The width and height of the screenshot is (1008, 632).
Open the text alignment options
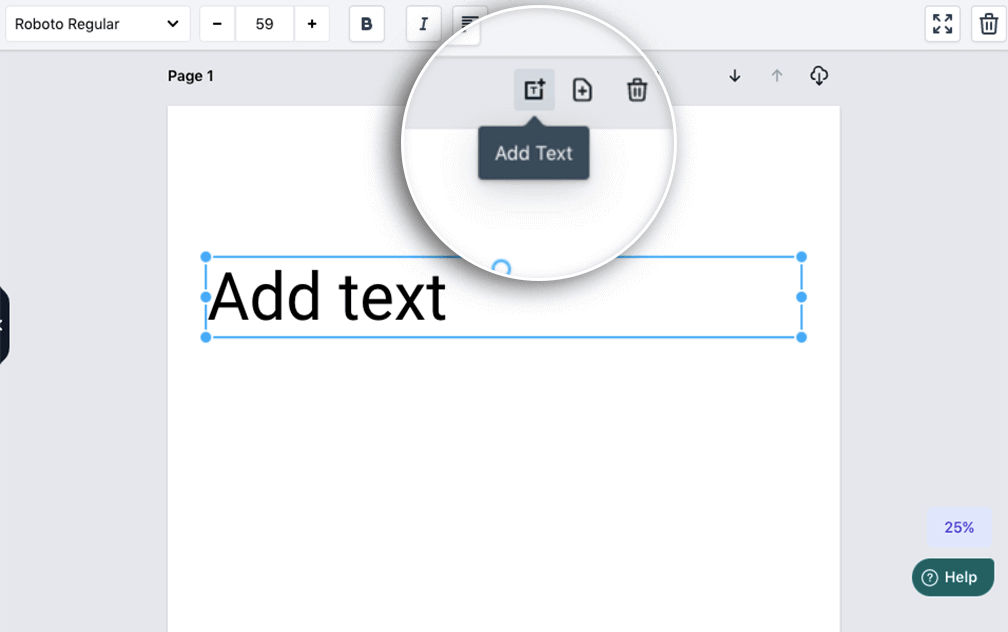coord(467,24)
